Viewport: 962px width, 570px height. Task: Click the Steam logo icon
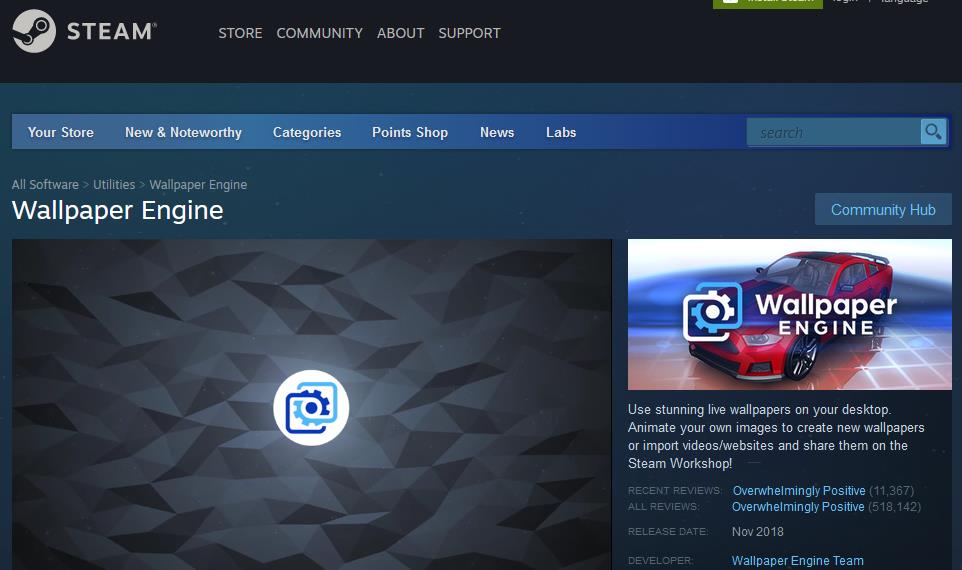pos(34,31)
